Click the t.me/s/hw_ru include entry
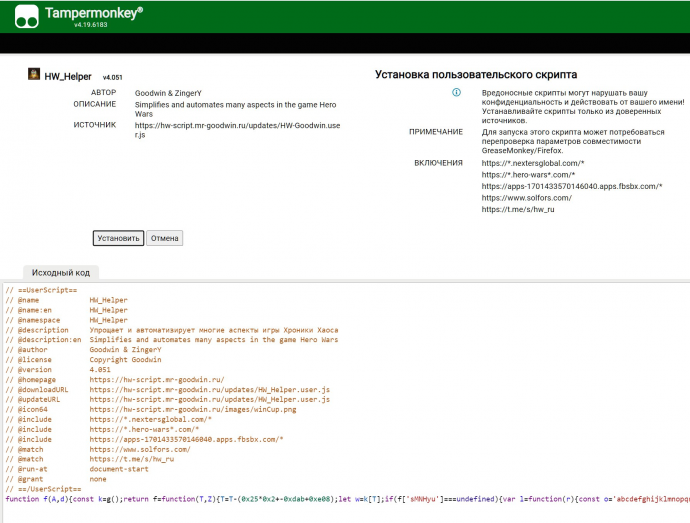This screenshot has width=690, height=523. pos(517,210)
